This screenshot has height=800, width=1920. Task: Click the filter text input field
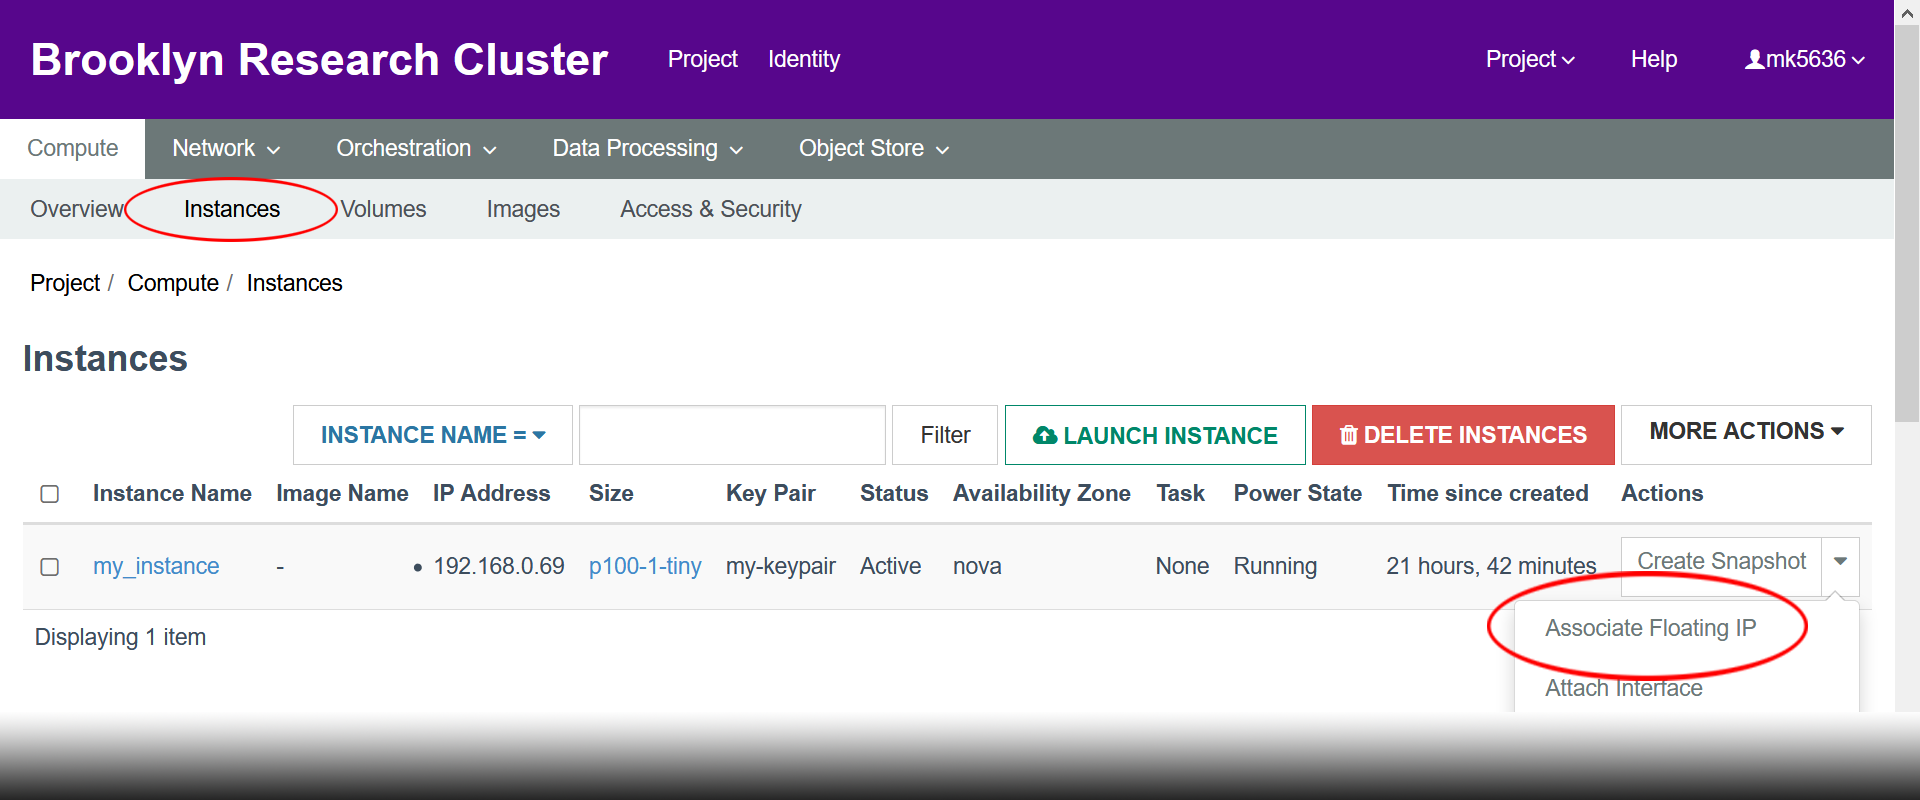(x=732, y=435)
